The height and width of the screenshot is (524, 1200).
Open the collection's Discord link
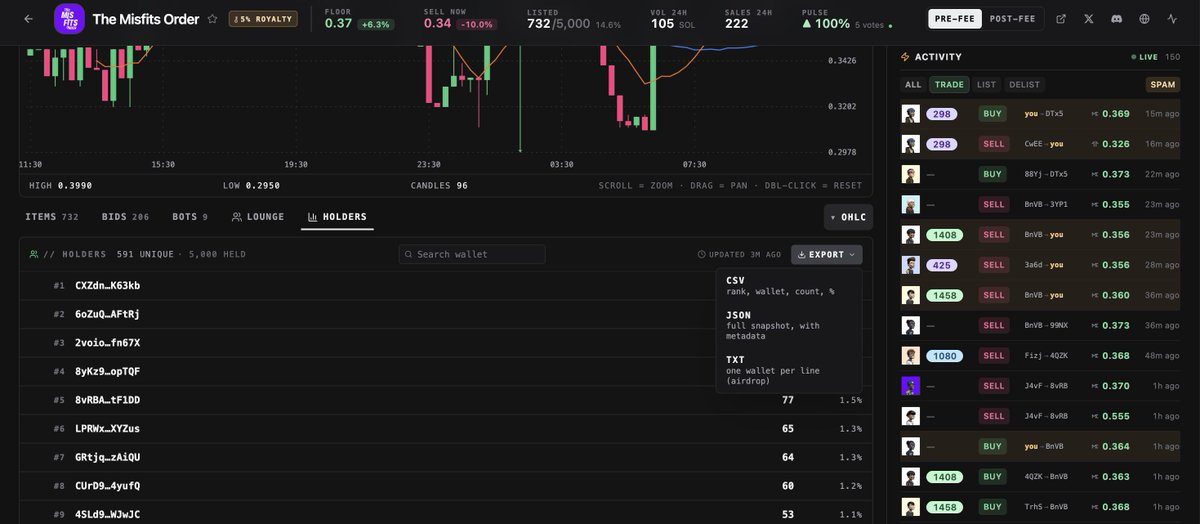[1116, 19]
